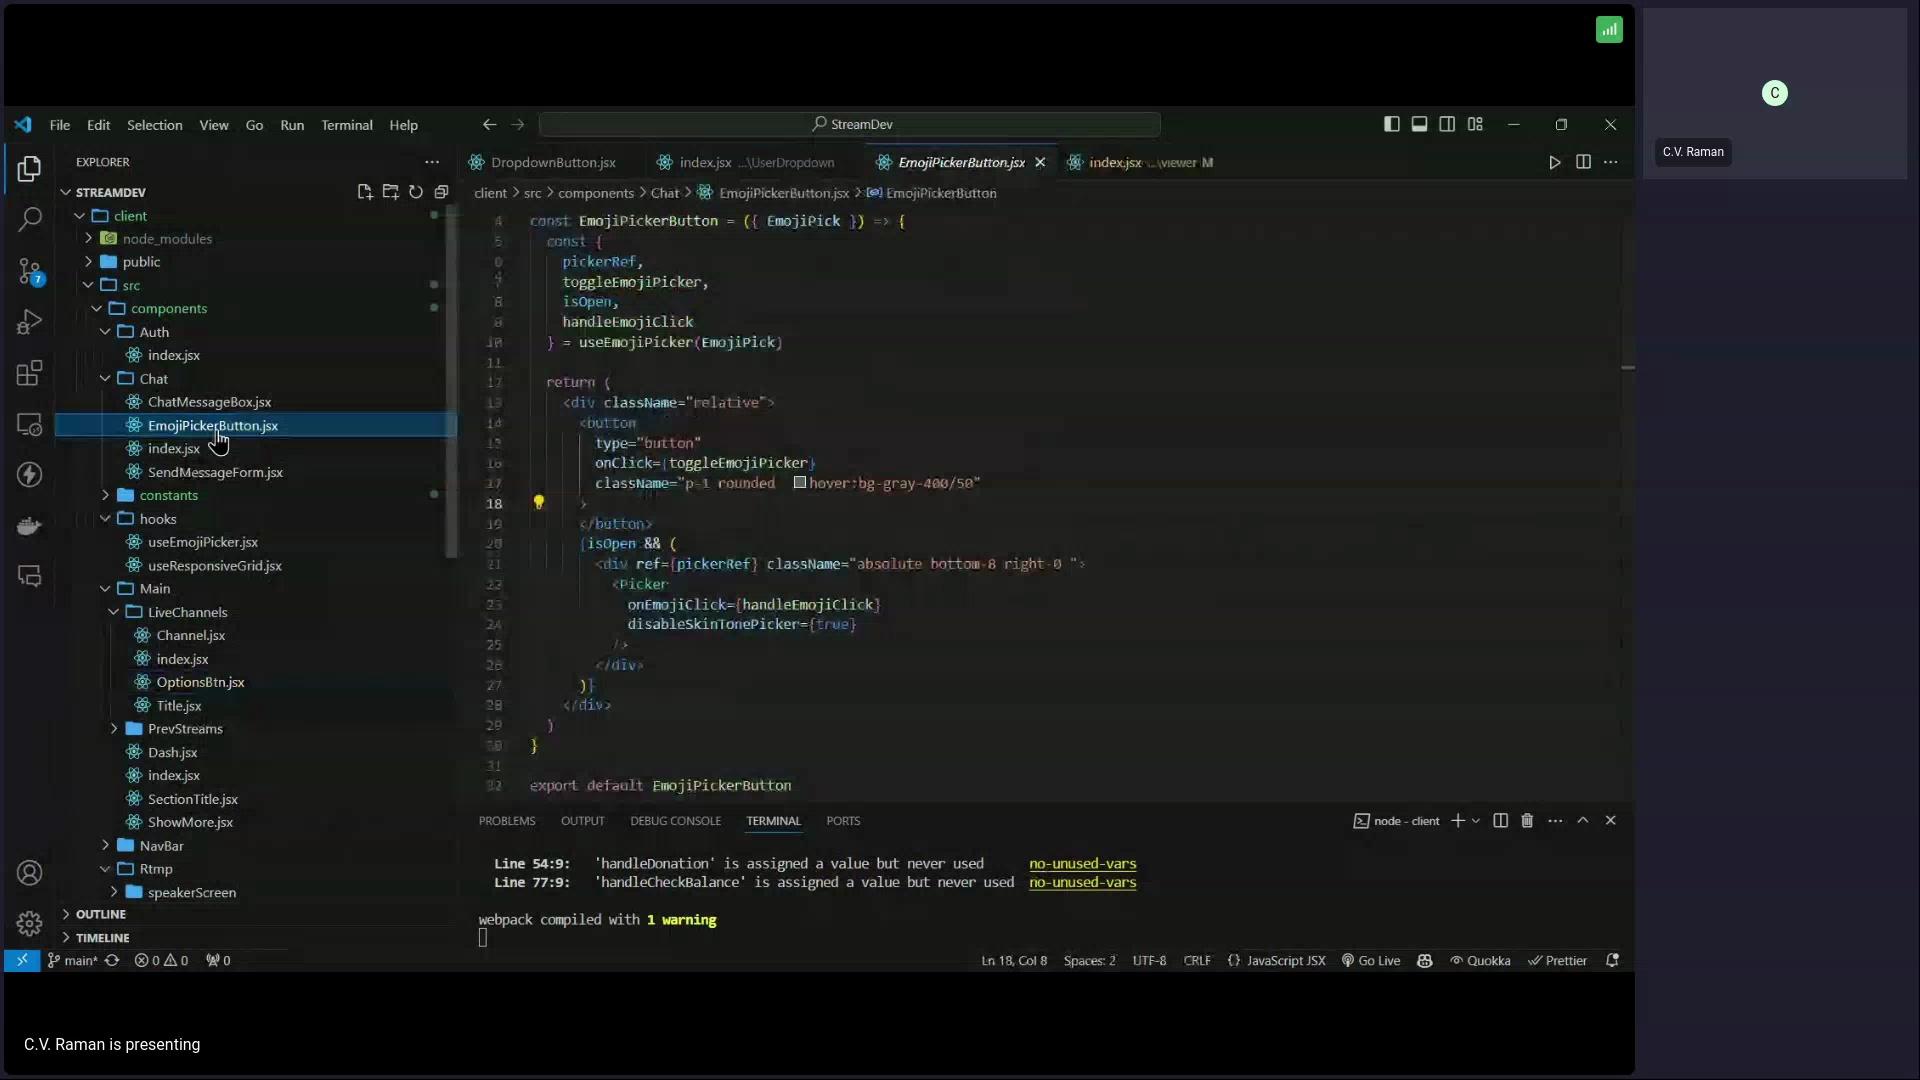The width and height of the screenshot is (1920, 1080).
Task: Enable the second no-unused-vars link
Action: (x=1081, y=882)
